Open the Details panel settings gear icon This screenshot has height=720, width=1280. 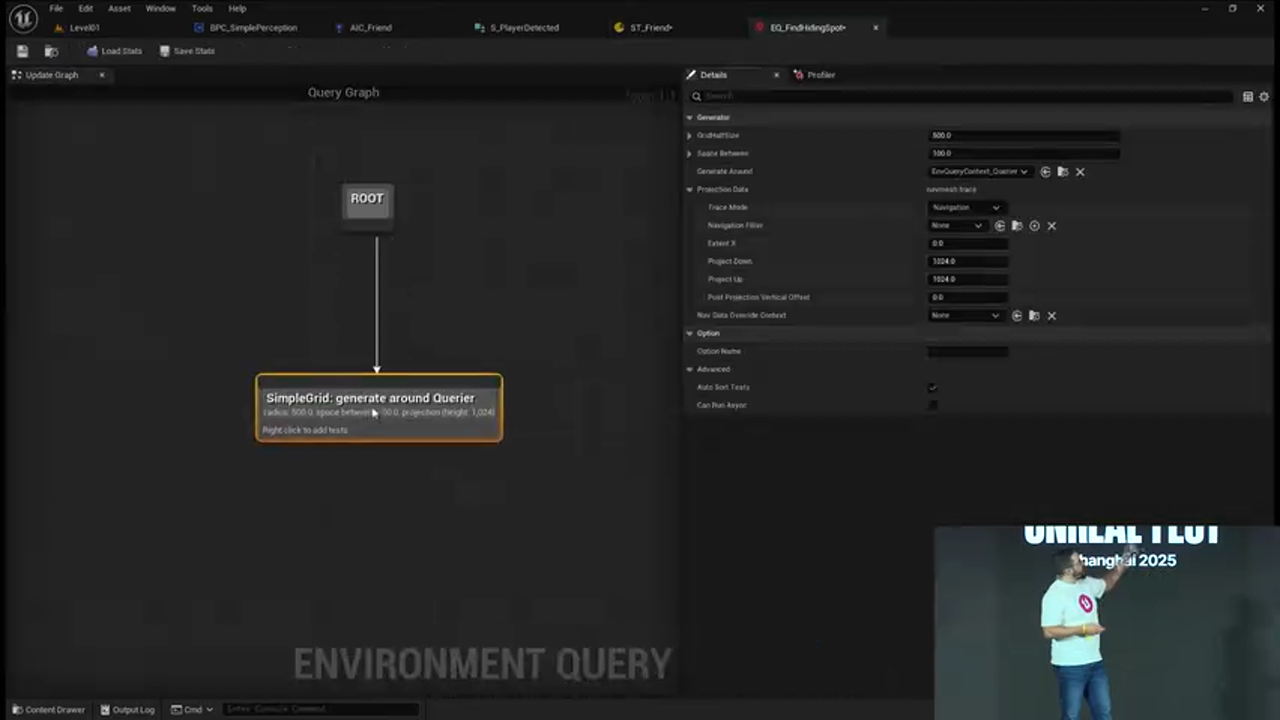tap(1263, 96)
